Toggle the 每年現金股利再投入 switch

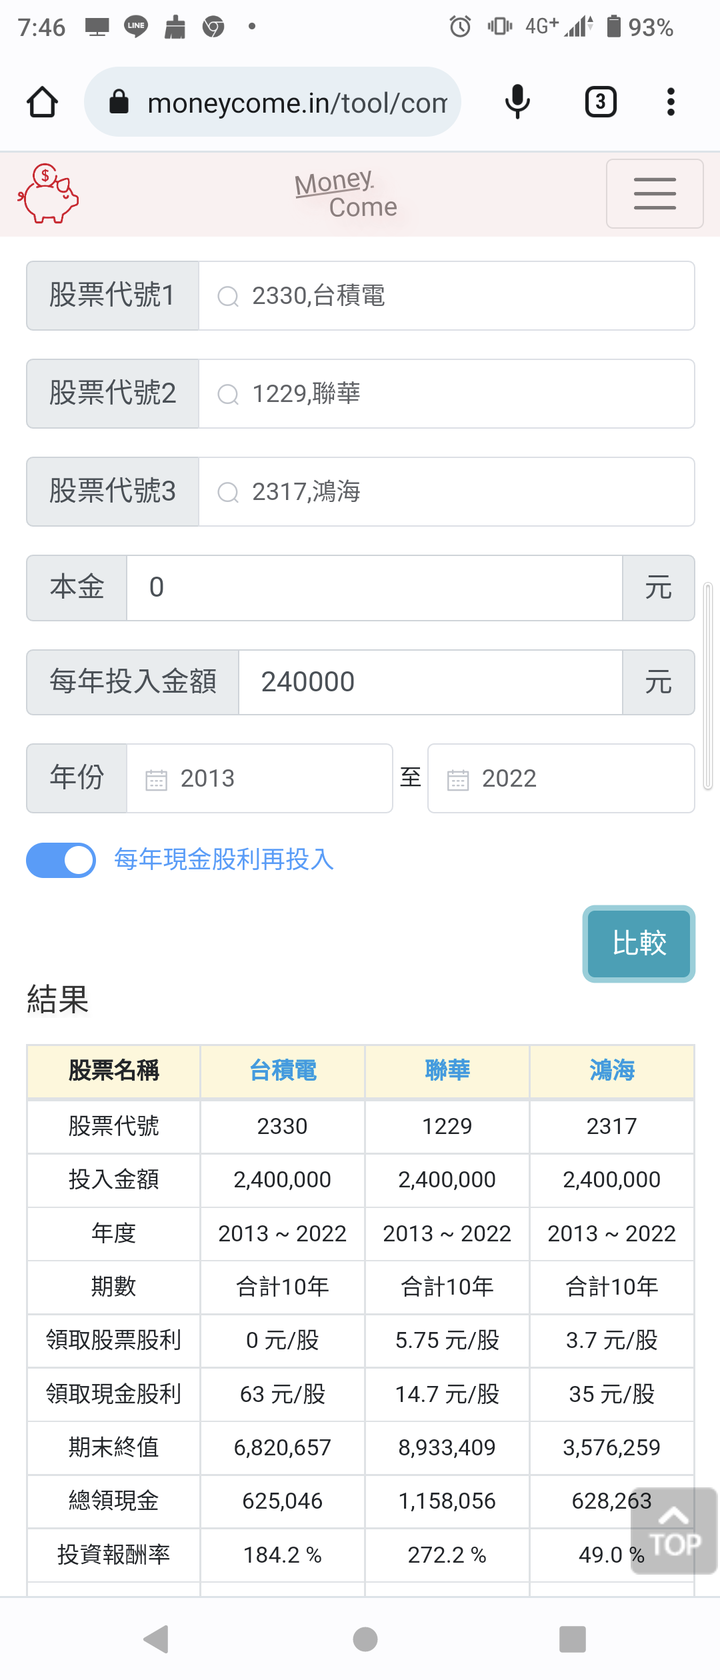[61, 860]
